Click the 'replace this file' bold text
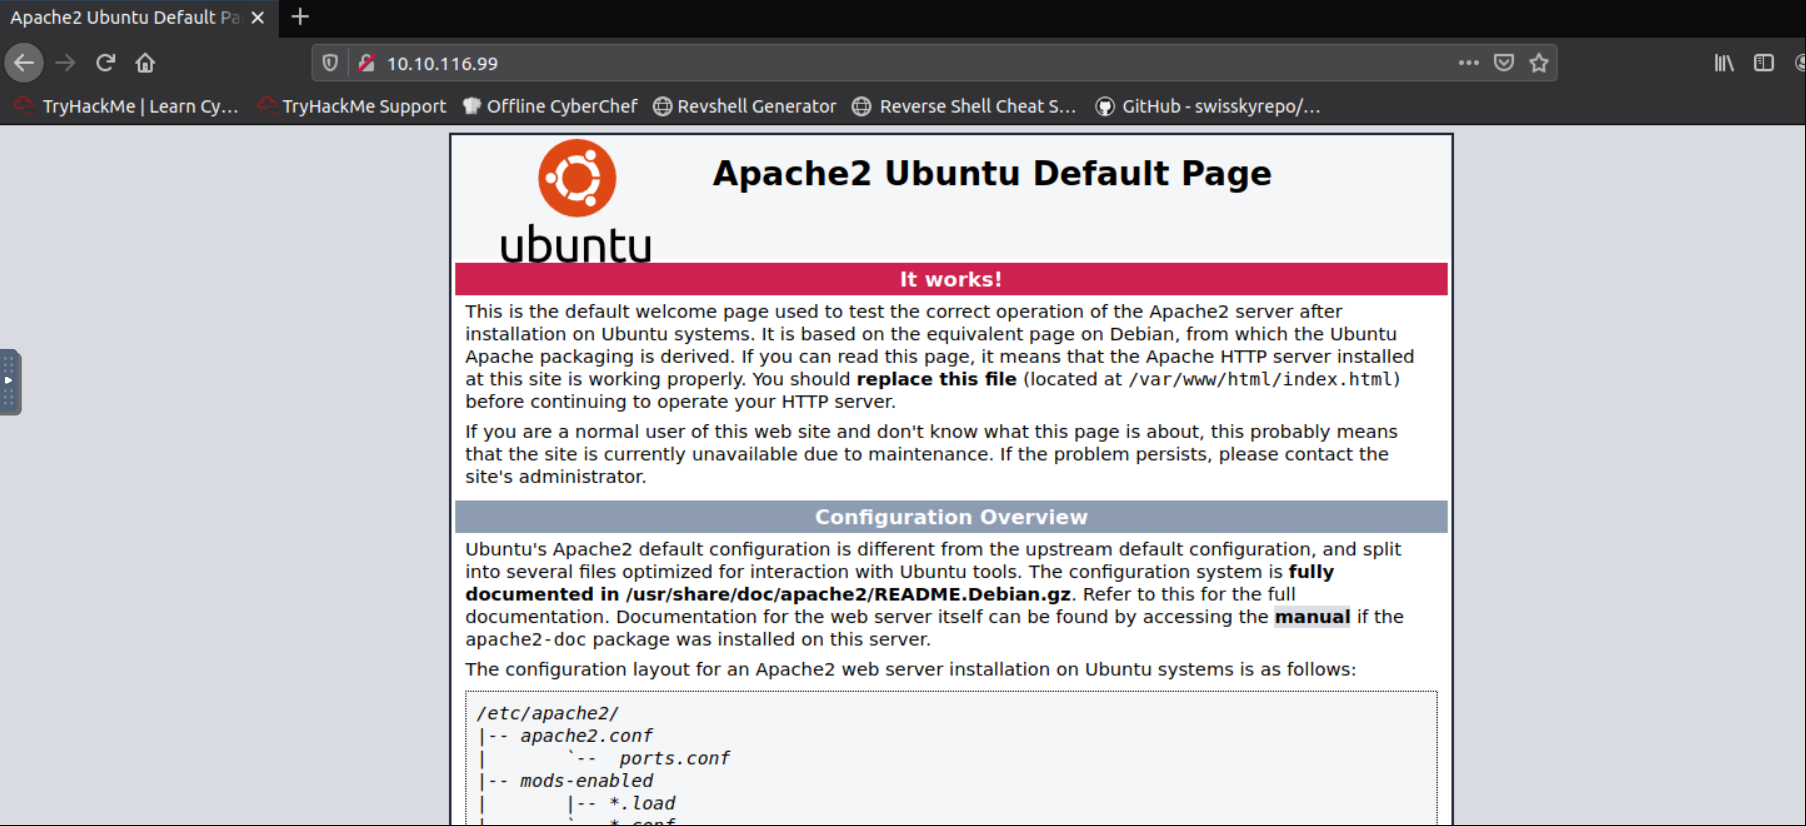Screen dimensions: 1806x826 936,379
